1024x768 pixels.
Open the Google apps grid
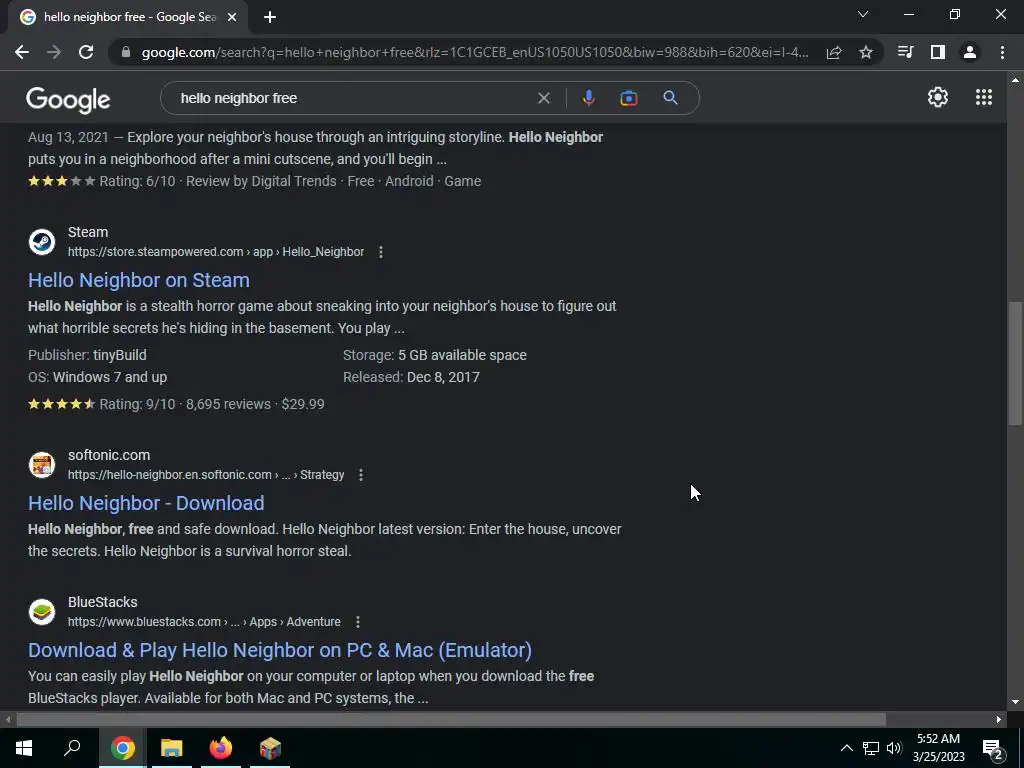coord(984,97)
